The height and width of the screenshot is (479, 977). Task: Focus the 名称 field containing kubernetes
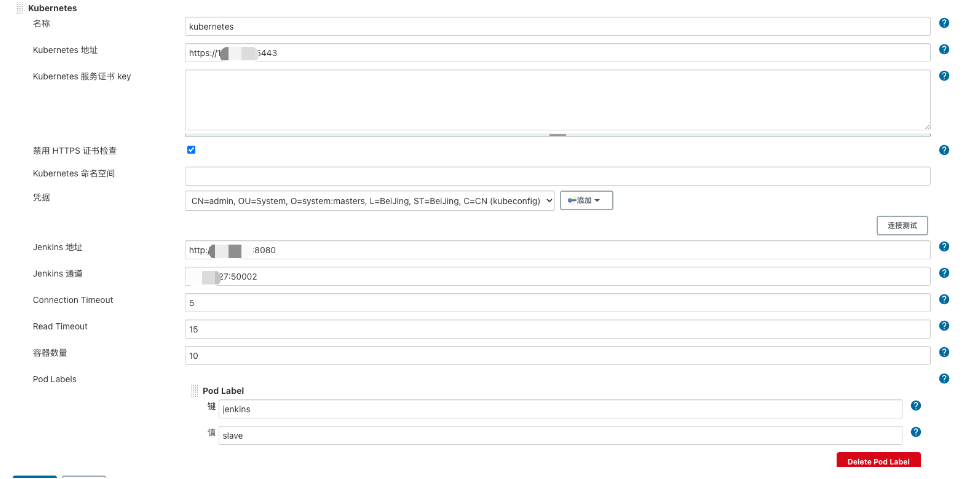[558, 26]
